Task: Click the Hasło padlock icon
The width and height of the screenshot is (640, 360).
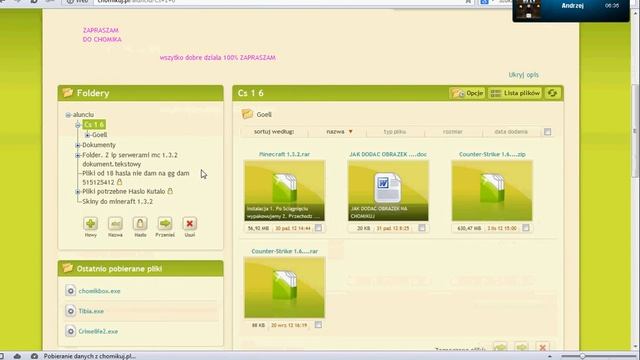Action: click(x=140, y=224)
